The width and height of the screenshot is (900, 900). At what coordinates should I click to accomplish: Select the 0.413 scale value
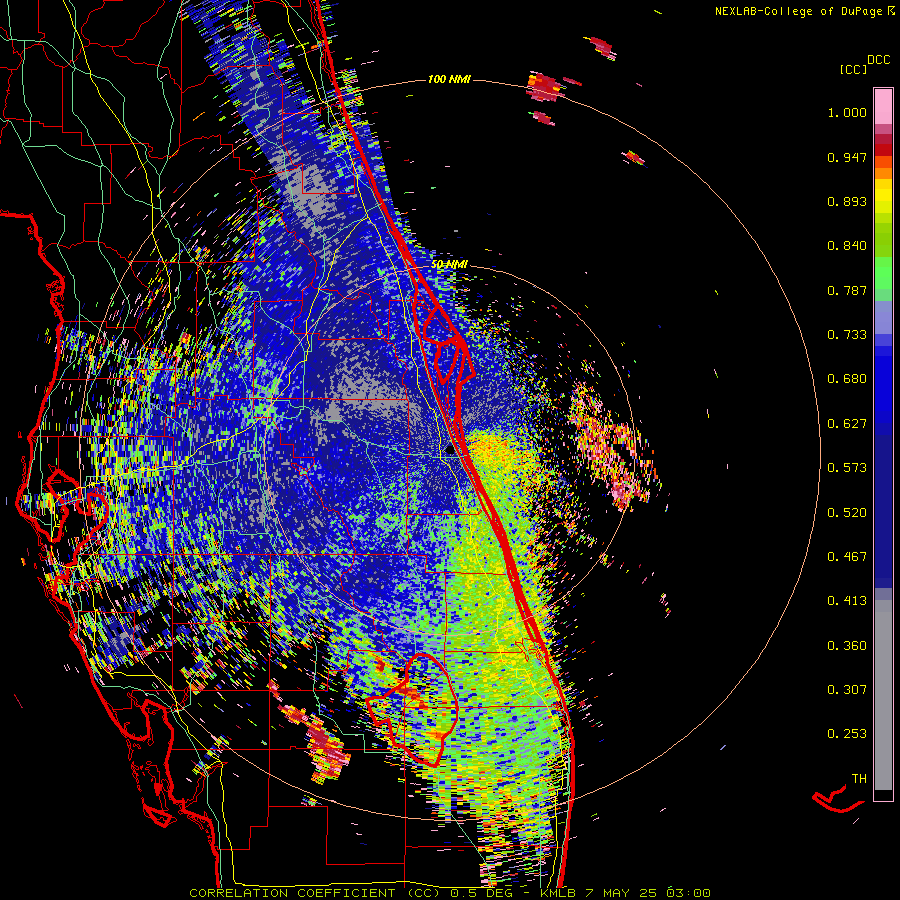pyautogui.click(x=847, y=601)
